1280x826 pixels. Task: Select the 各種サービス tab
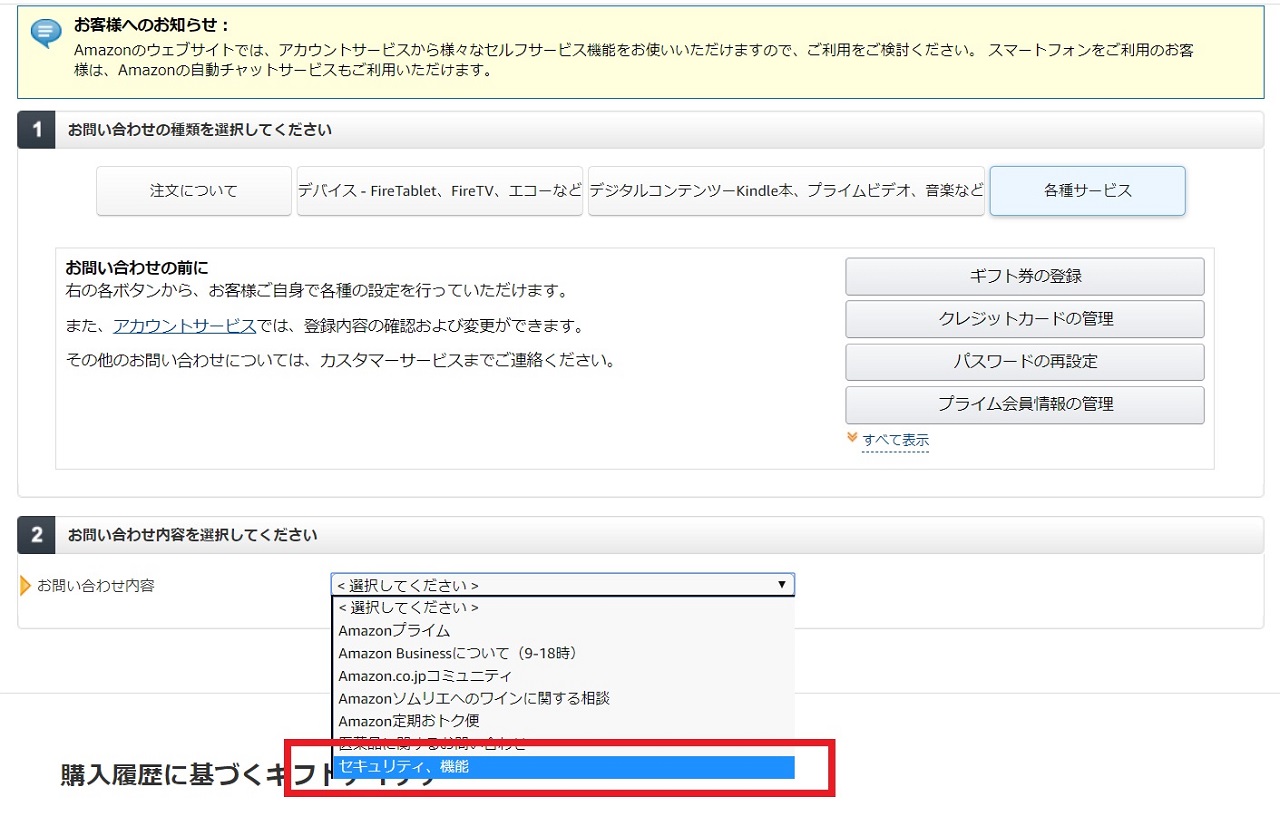coord(1087,191)
